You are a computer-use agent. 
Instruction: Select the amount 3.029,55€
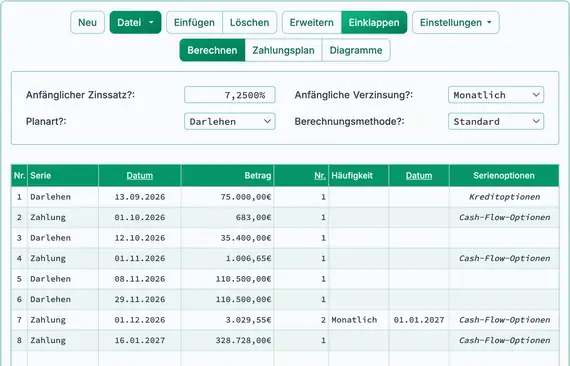[228, 320]
